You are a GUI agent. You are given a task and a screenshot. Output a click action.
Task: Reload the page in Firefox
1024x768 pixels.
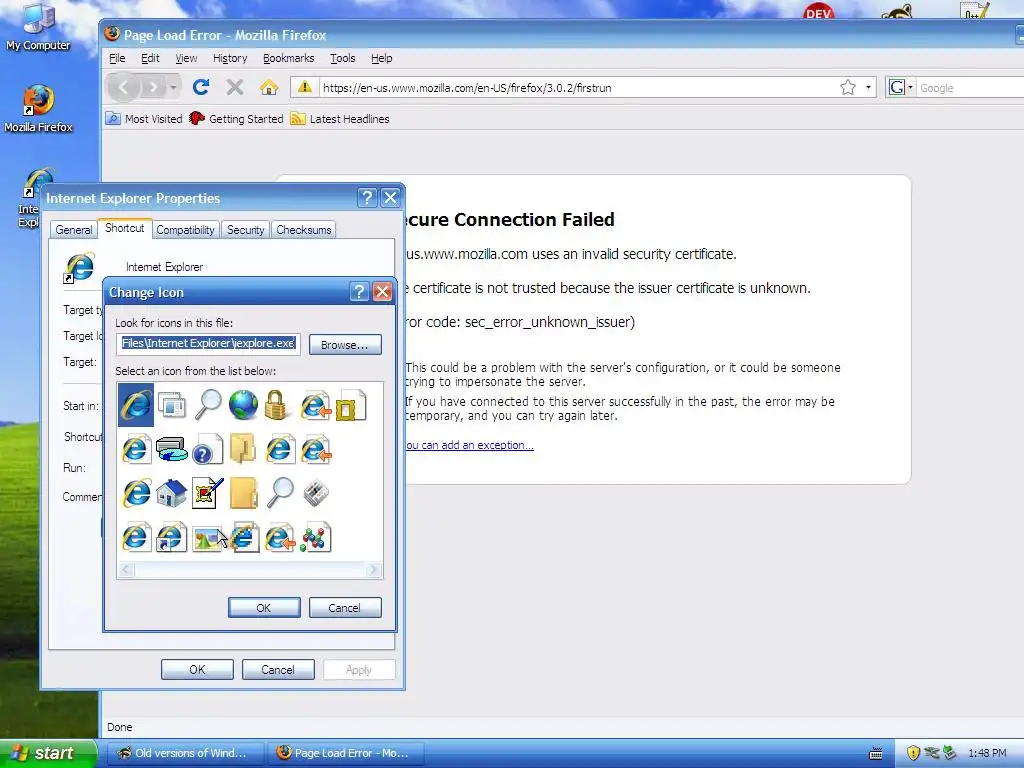point(200,87)
